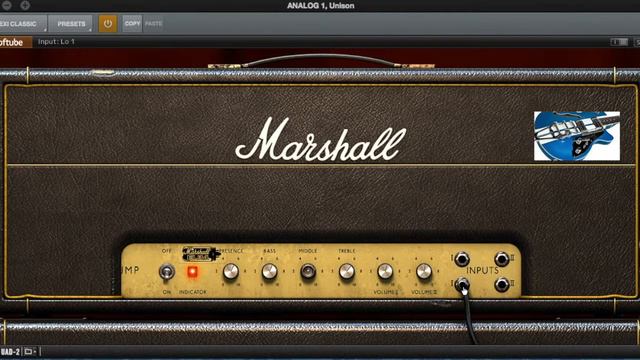640x360 pixels.
Task: Click the window minimize minus button
Action: (7, 5)
